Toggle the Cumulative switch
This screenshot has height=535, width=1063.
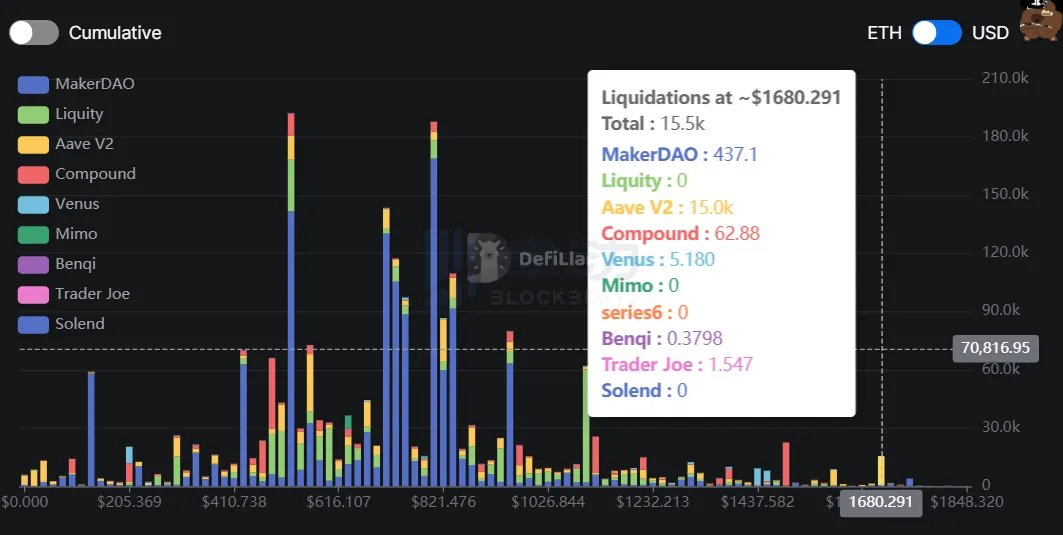34,33
